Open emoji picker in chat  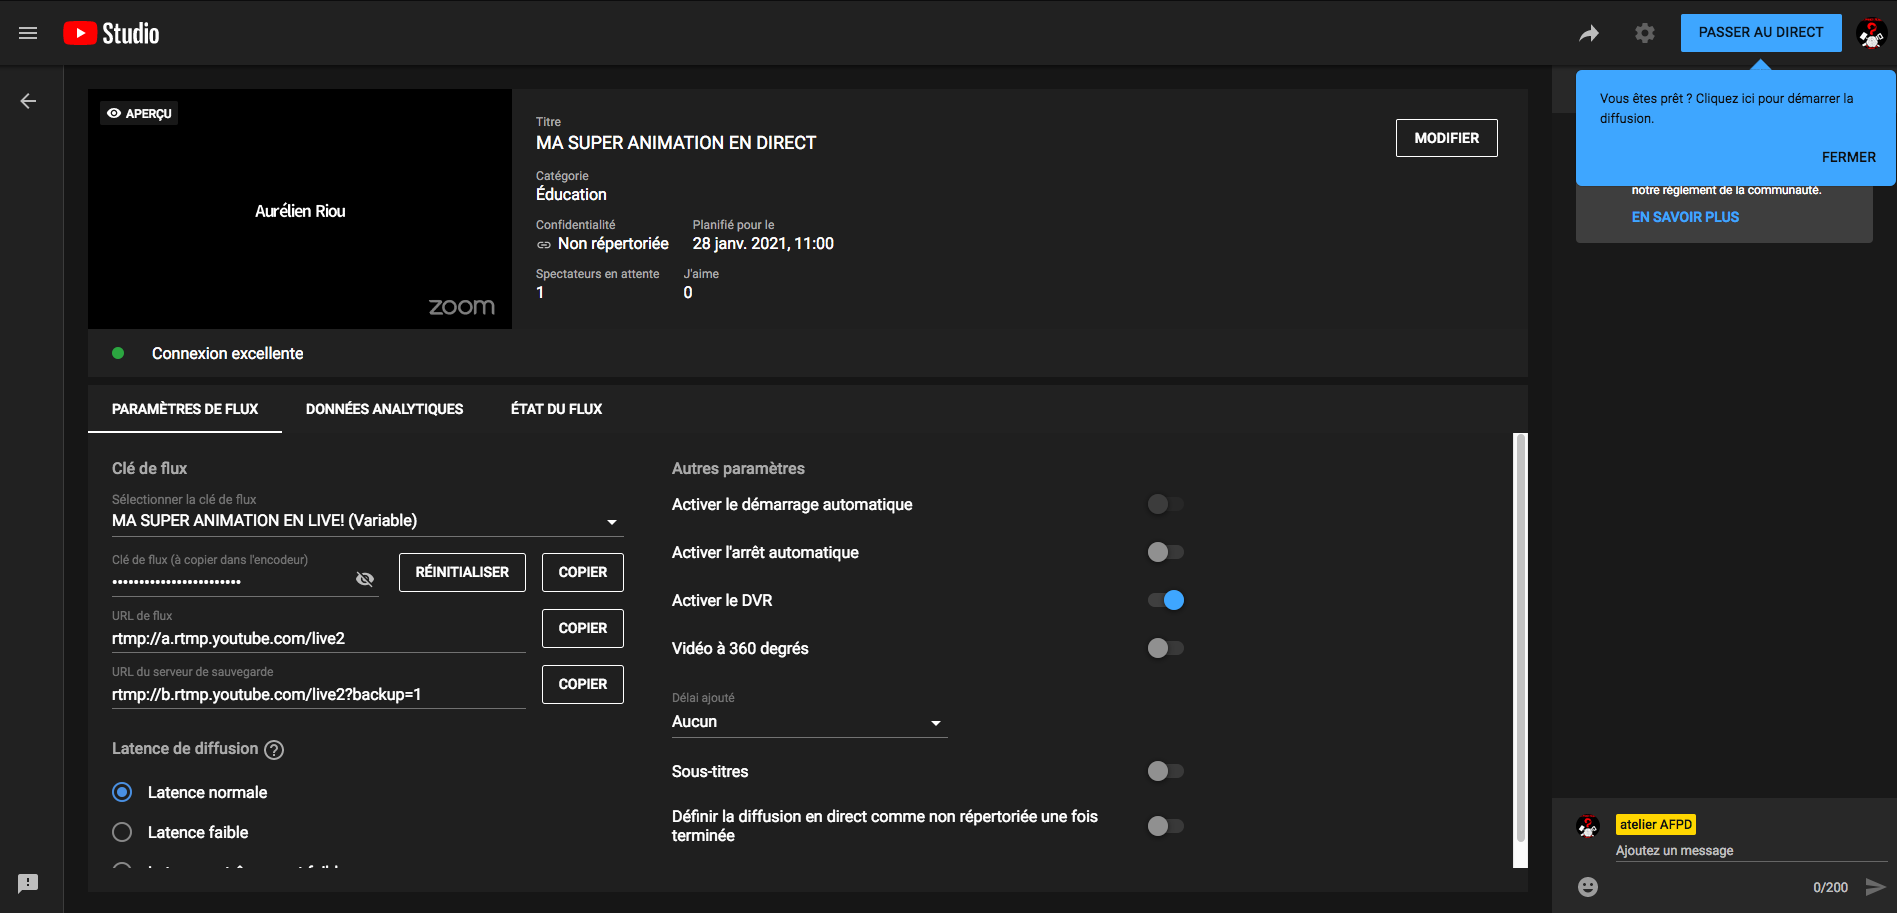(x=1587, y=887)
